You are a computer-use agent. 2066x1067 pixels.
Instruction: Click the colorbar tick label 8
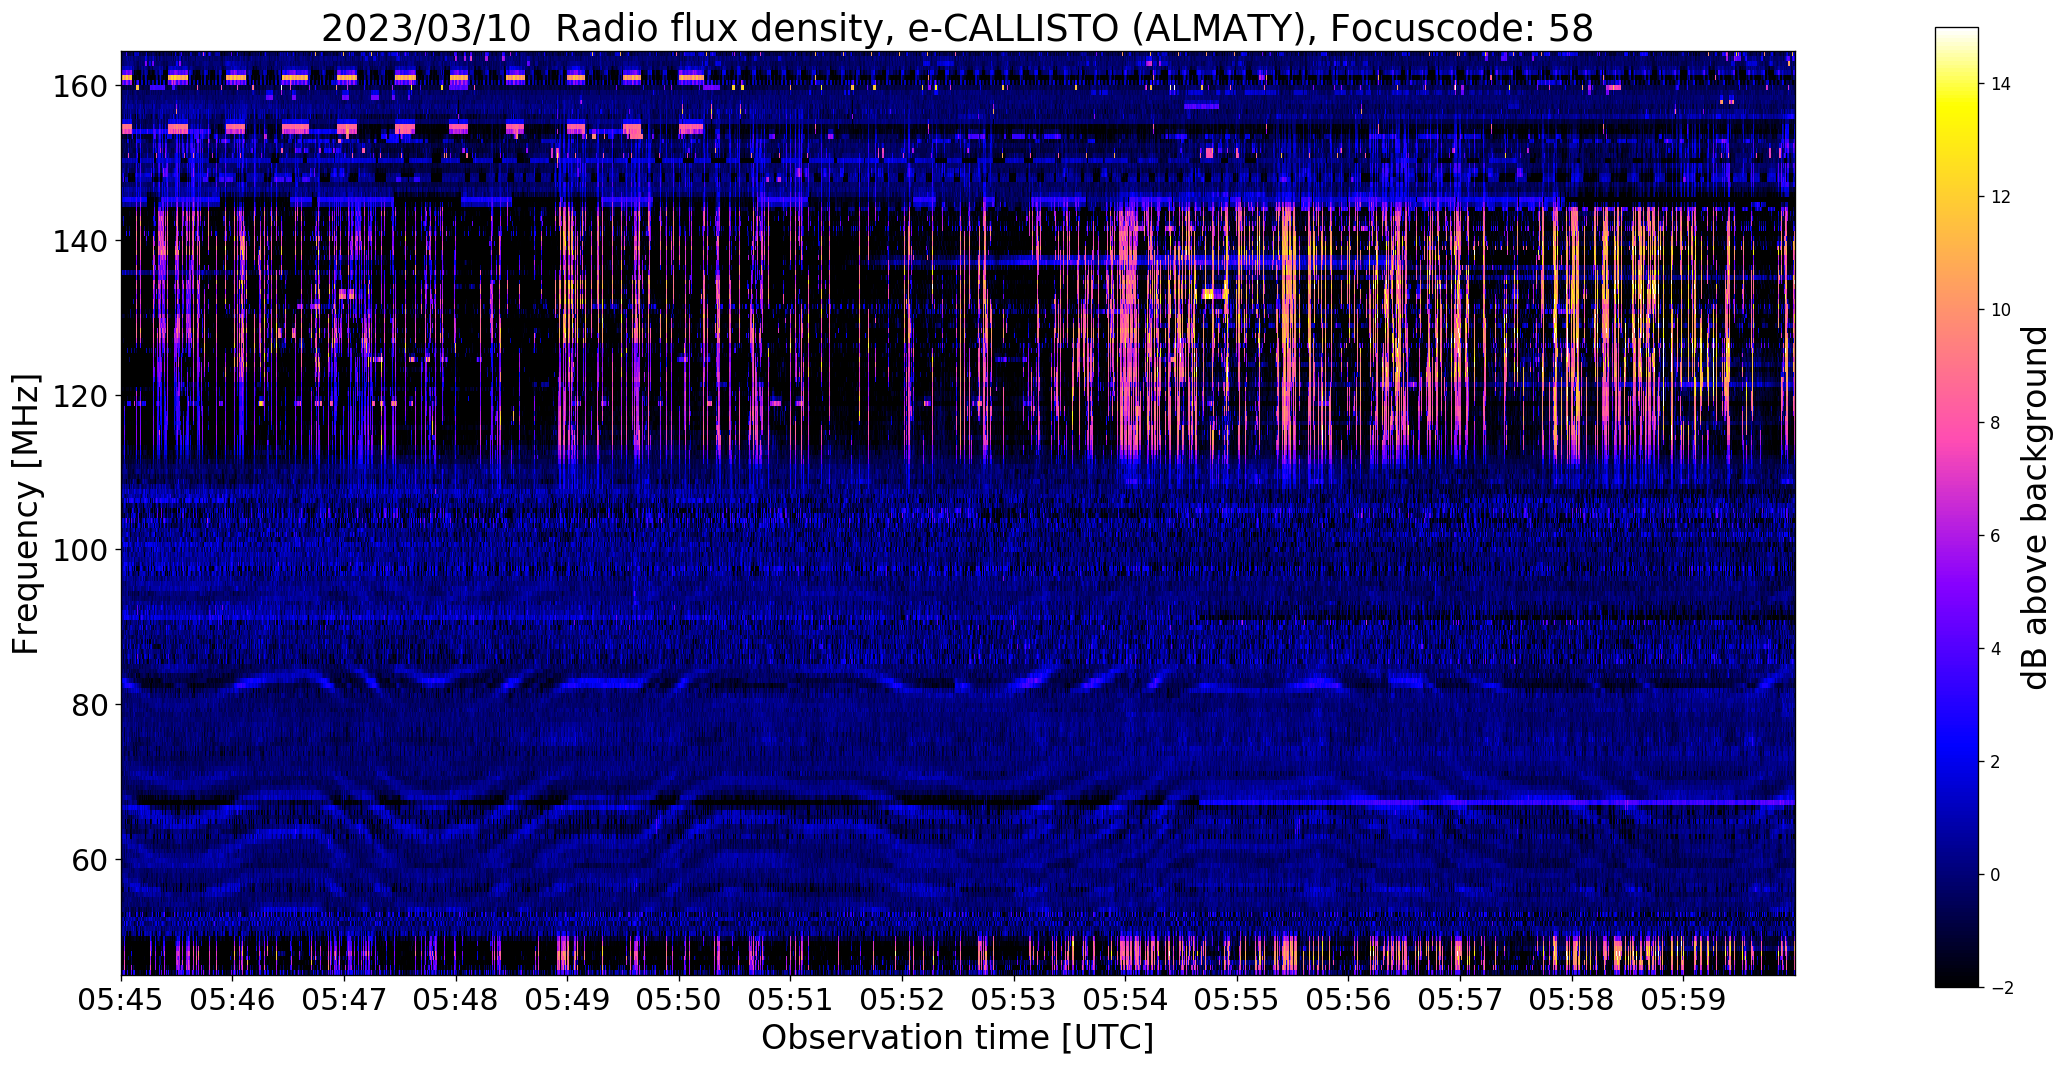pos(1996,423)
